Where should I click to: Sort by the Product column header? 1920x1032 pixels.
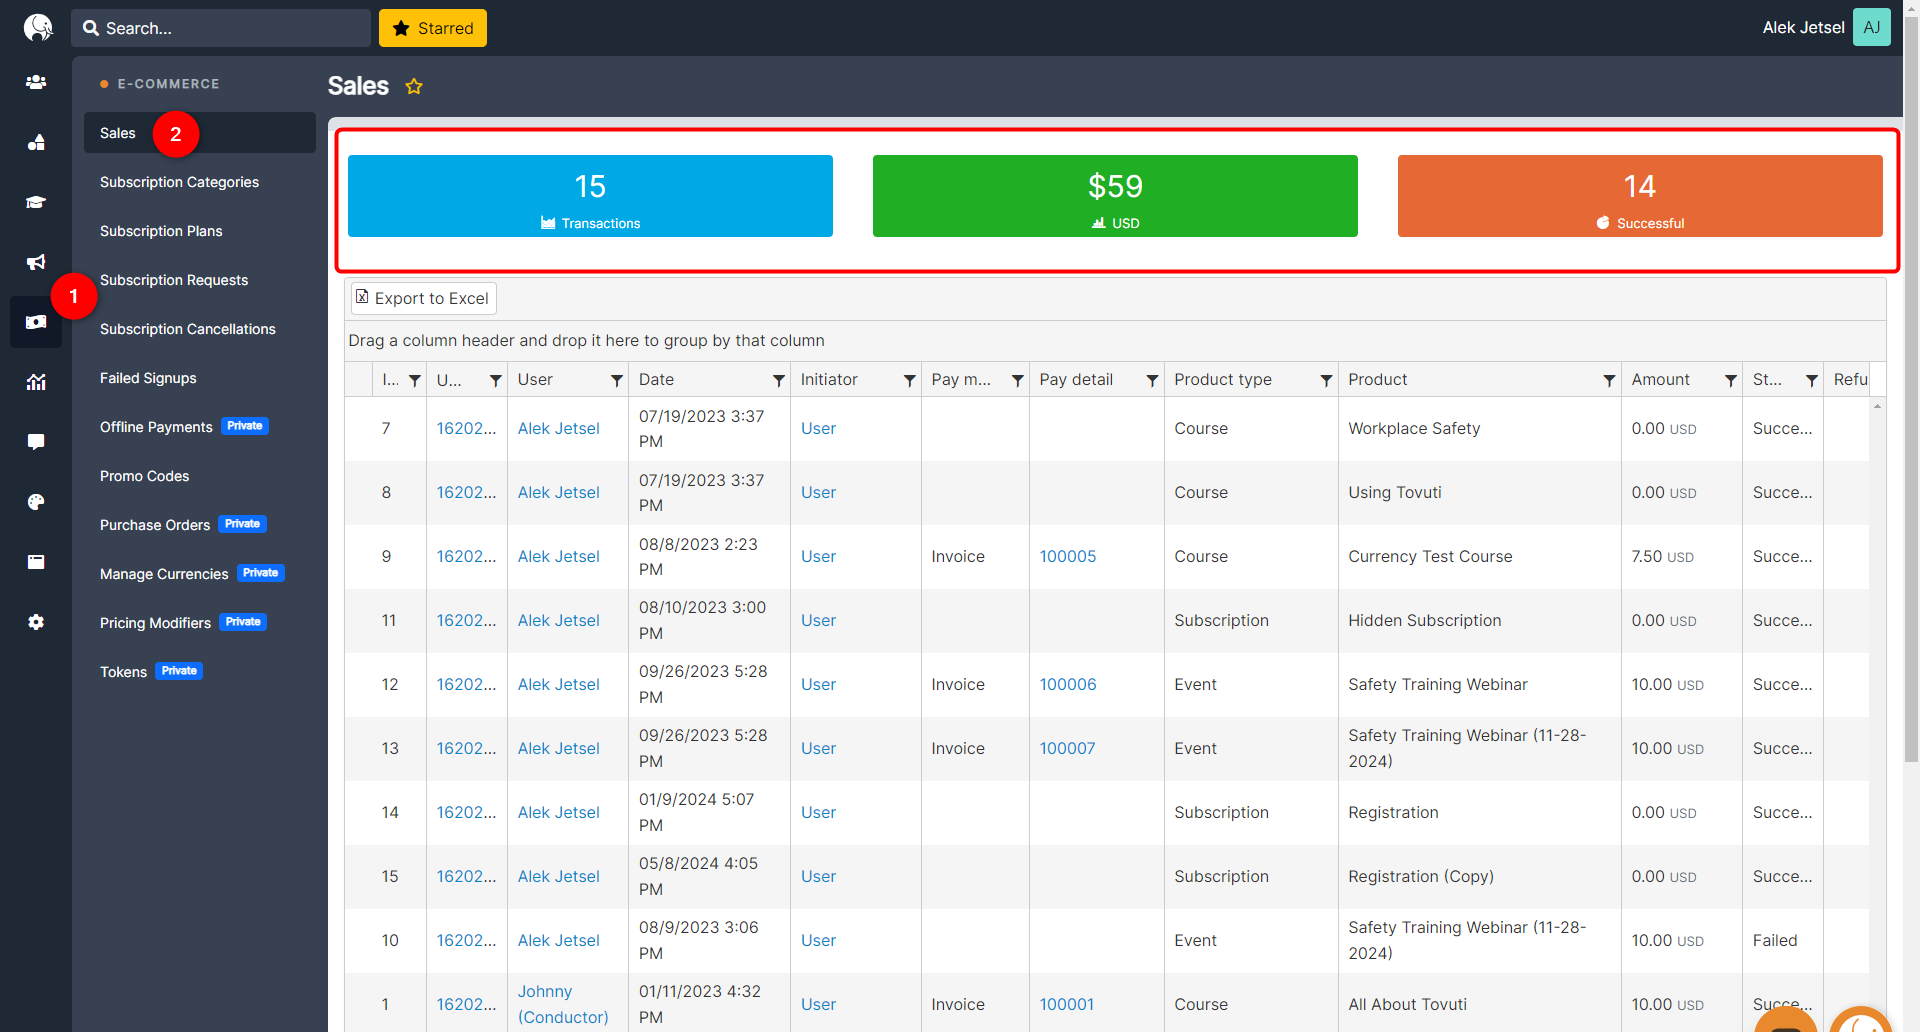click(x=1377, y=380)
